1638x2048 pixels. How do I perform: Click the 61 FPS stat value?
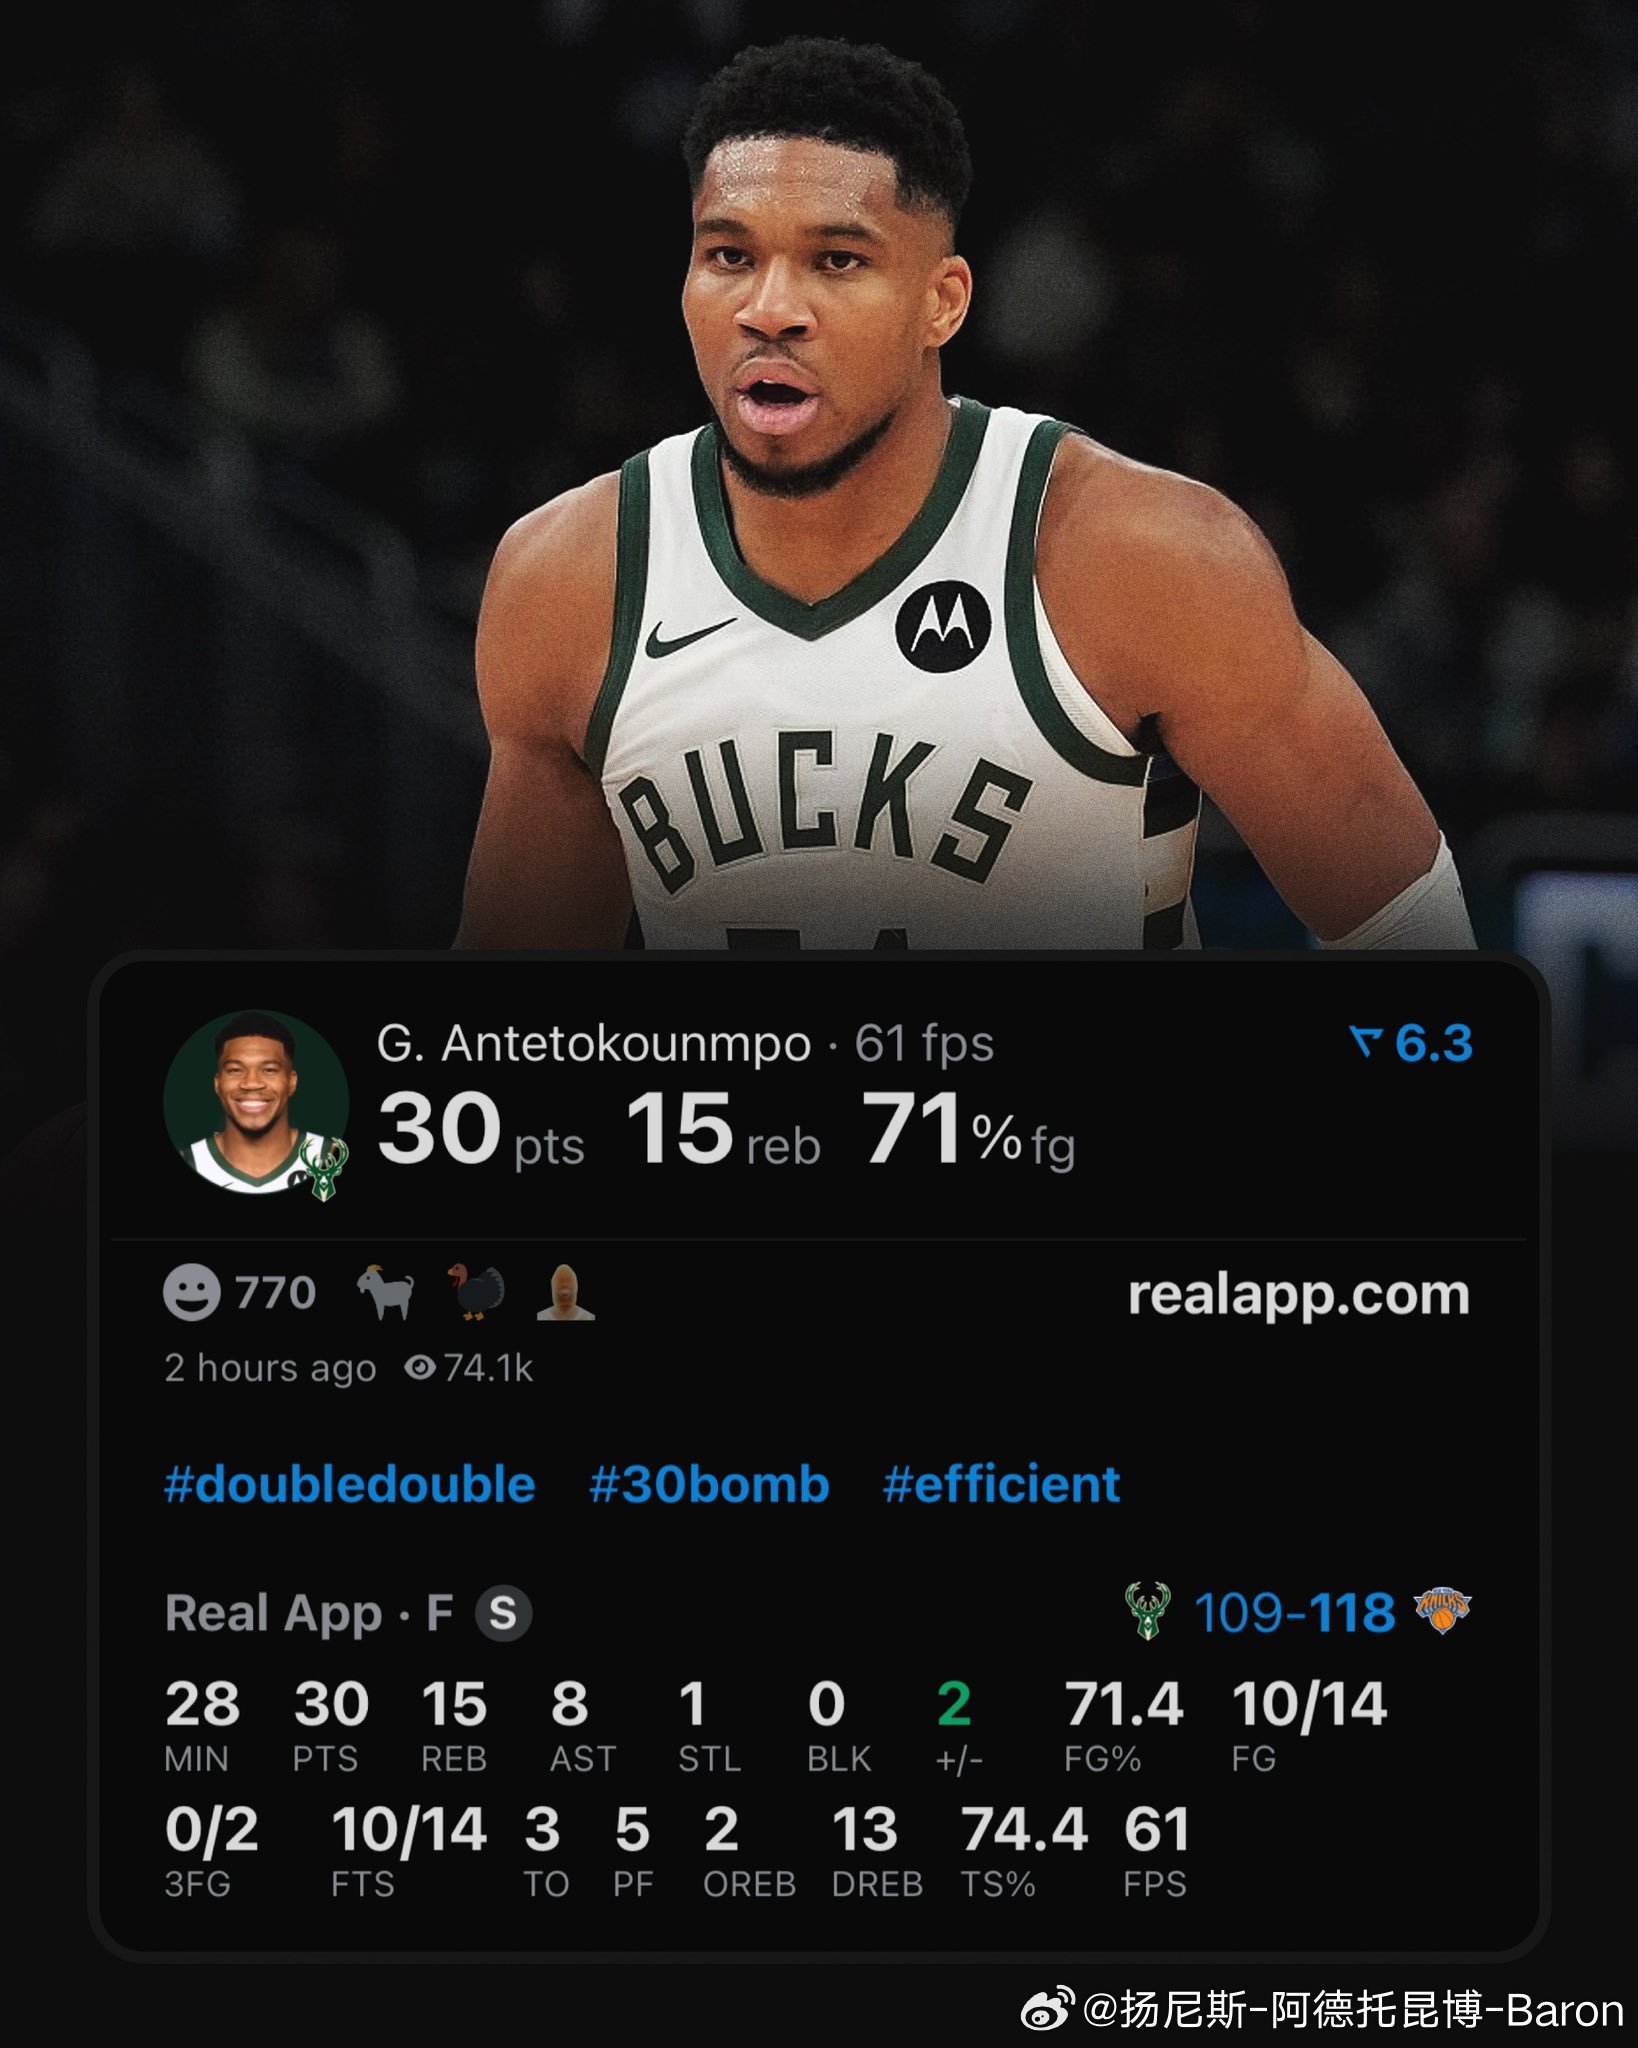point(1157,1830)
